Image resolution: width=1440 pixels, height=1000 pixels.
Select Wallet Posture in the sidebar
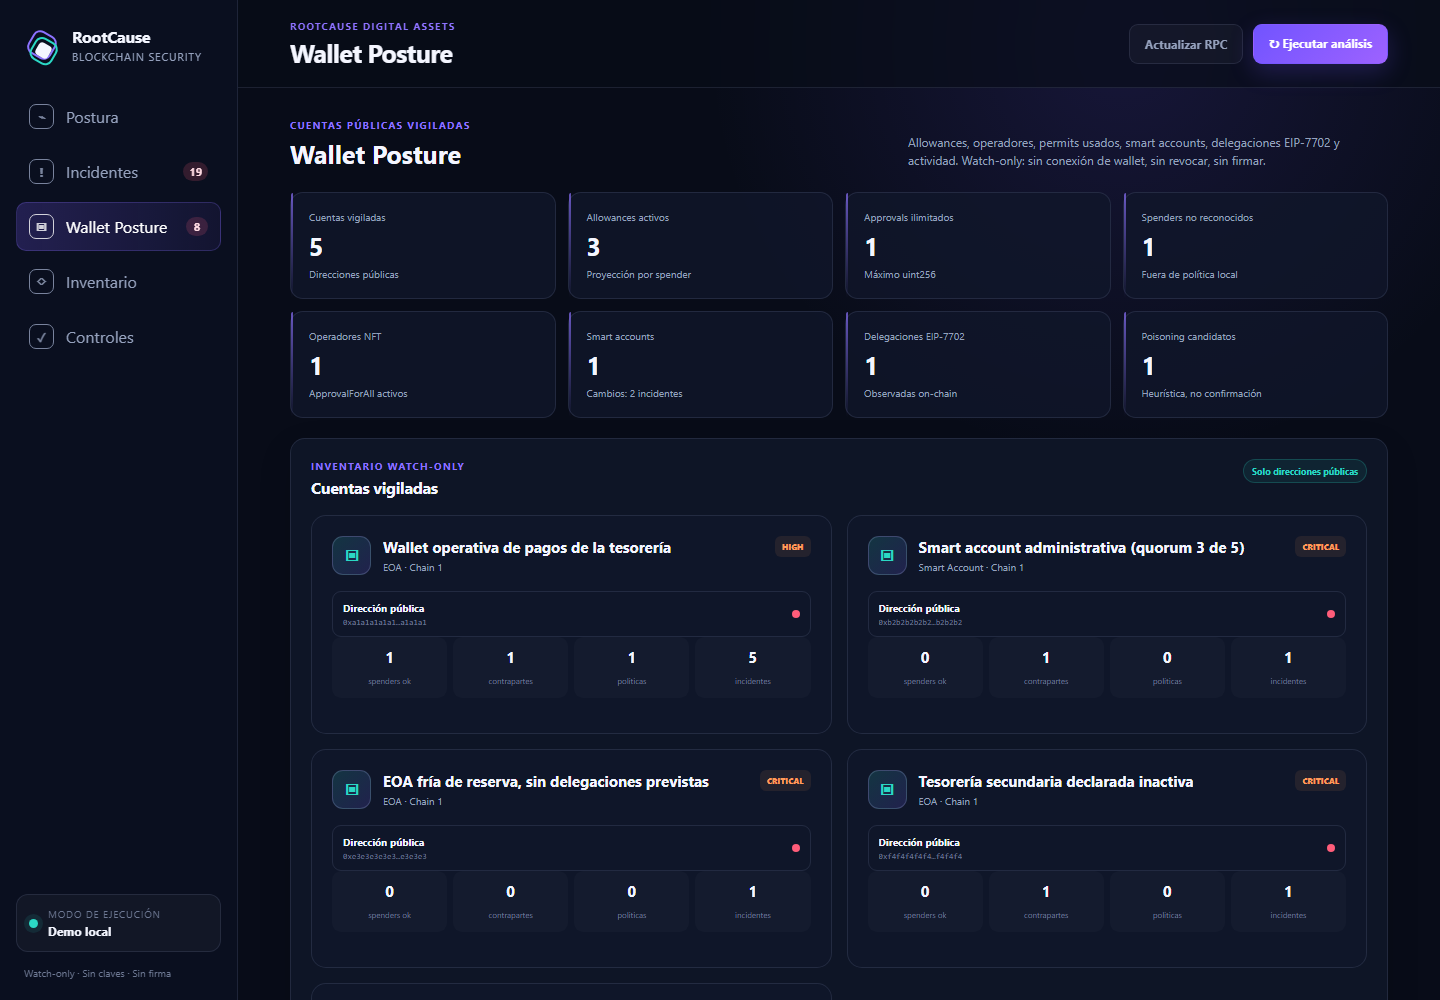[x=118, y=227]
